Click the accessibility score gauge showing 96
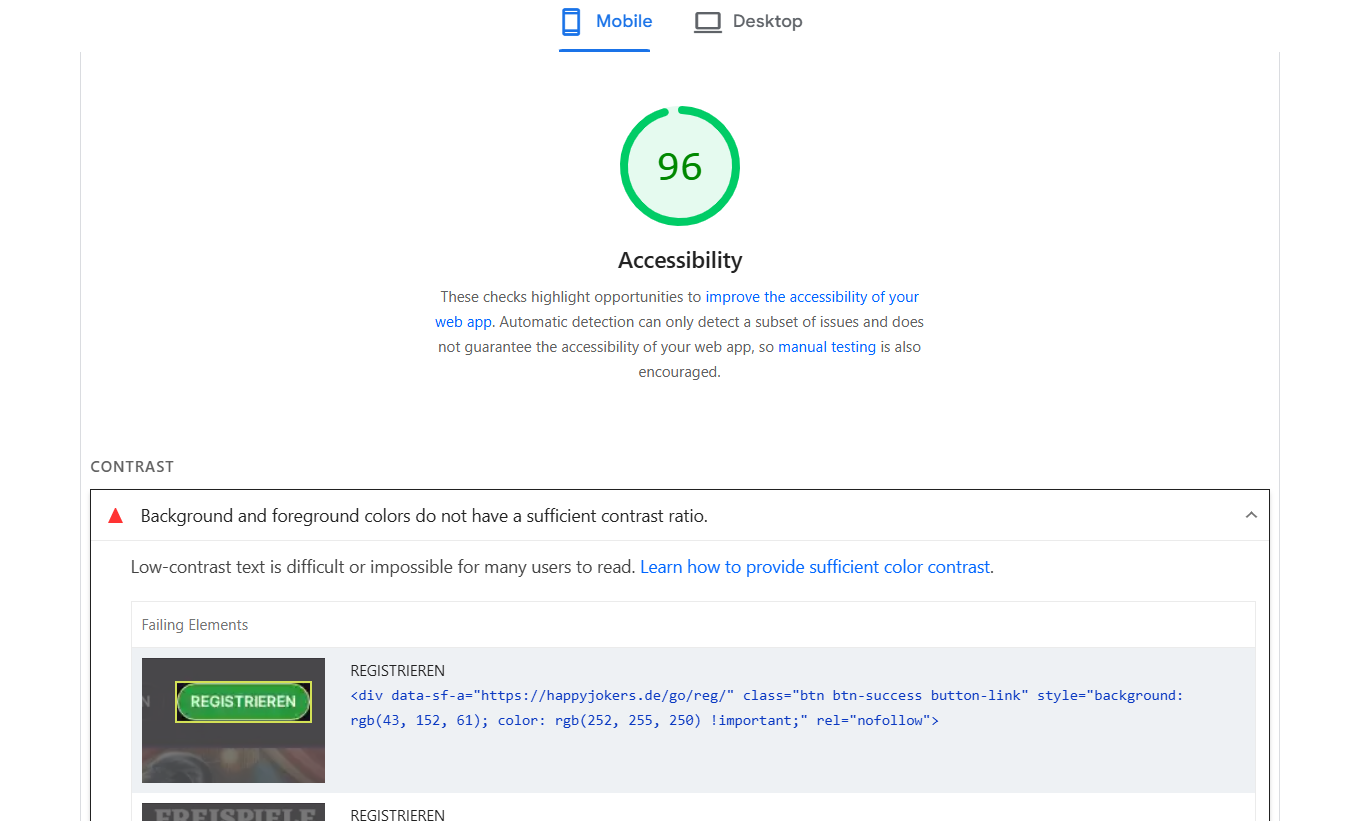This screenshot has height=821, width=1372. 680,166
